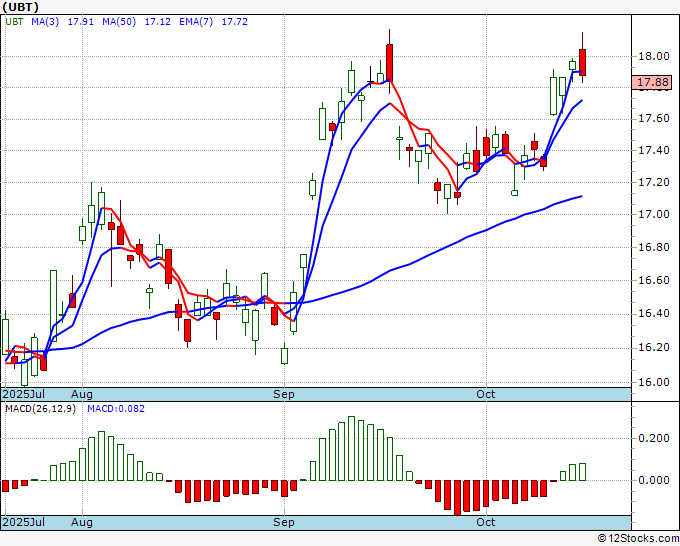Click the 17.60 price axis label
Screen dimensions: 680x546
pyautogui.click(x=654, y=119)
